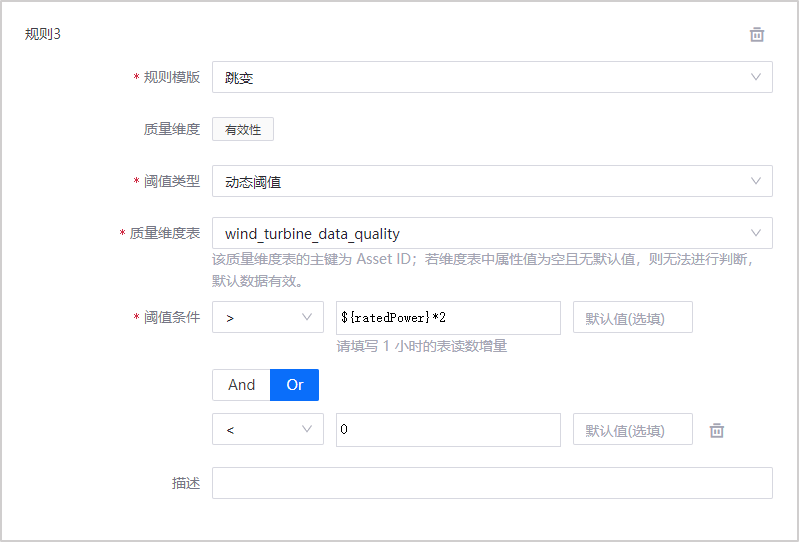Screen dimensions: 799x542
Task: Focus the ${ratedPower}*2 threshold expression field
Action: coord(448,318)
